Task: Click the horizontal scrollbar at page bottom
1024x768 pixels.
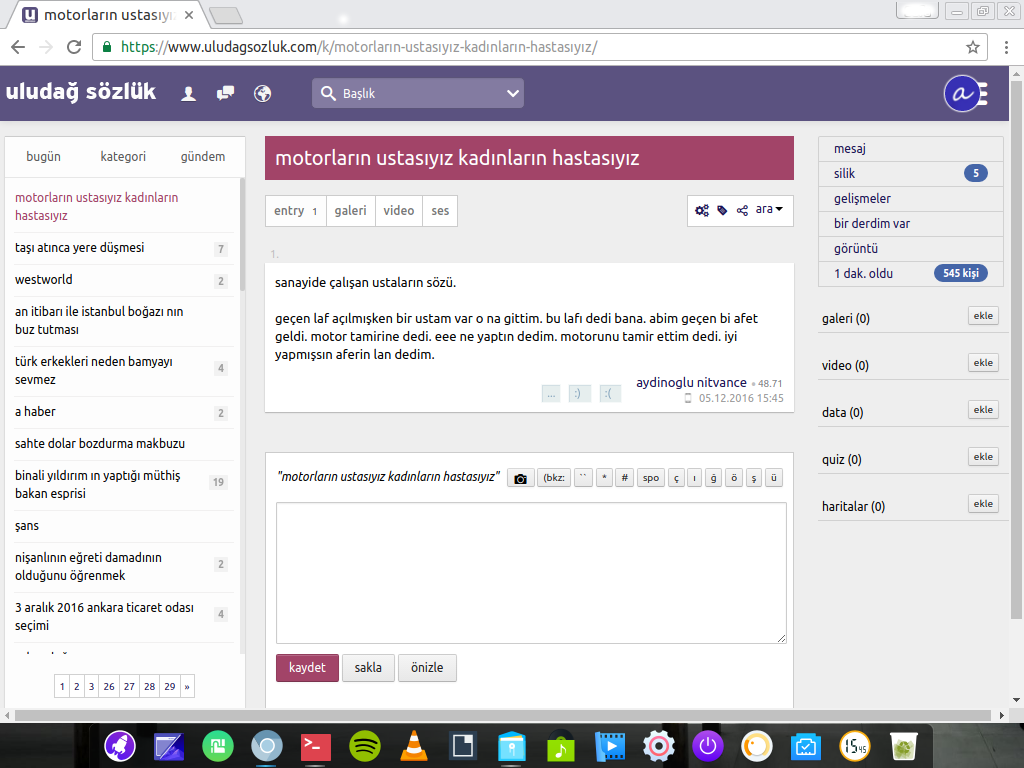Action: point(503,715)
